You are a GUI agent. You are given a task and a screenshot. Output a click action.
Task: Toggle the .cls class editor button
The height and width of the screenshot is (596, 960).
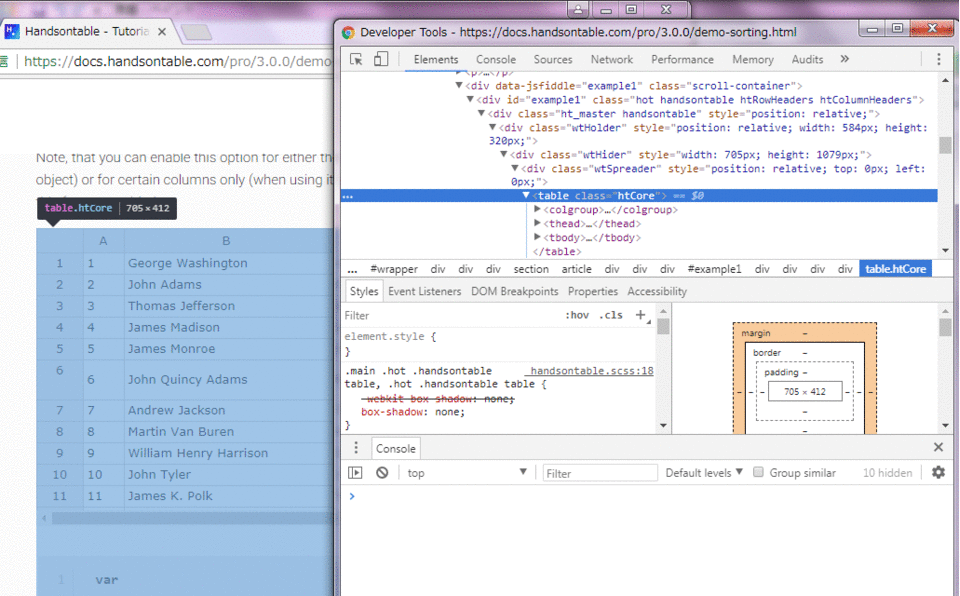click(x=610, y=315)
